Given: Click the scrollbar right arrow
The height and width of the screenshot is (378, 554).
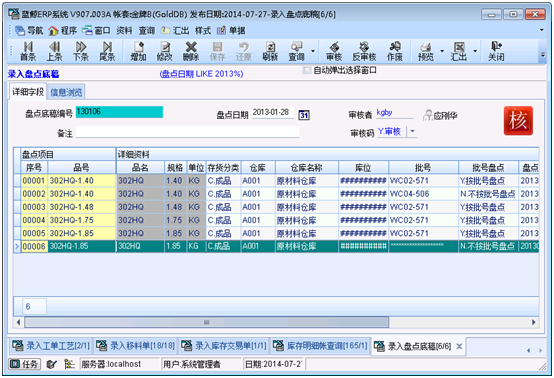Looking at the screenshot, I should point(534,322).
